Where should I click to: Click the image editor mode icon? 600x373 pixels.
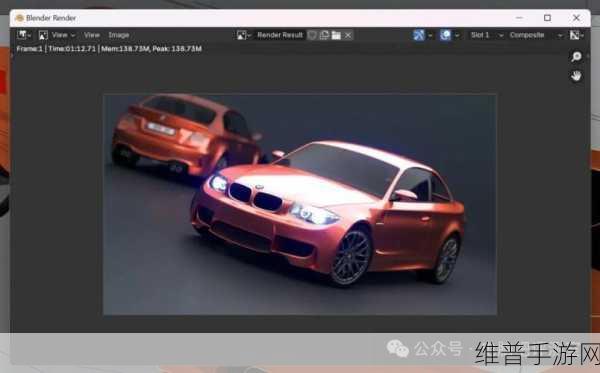tap(43, 35)
